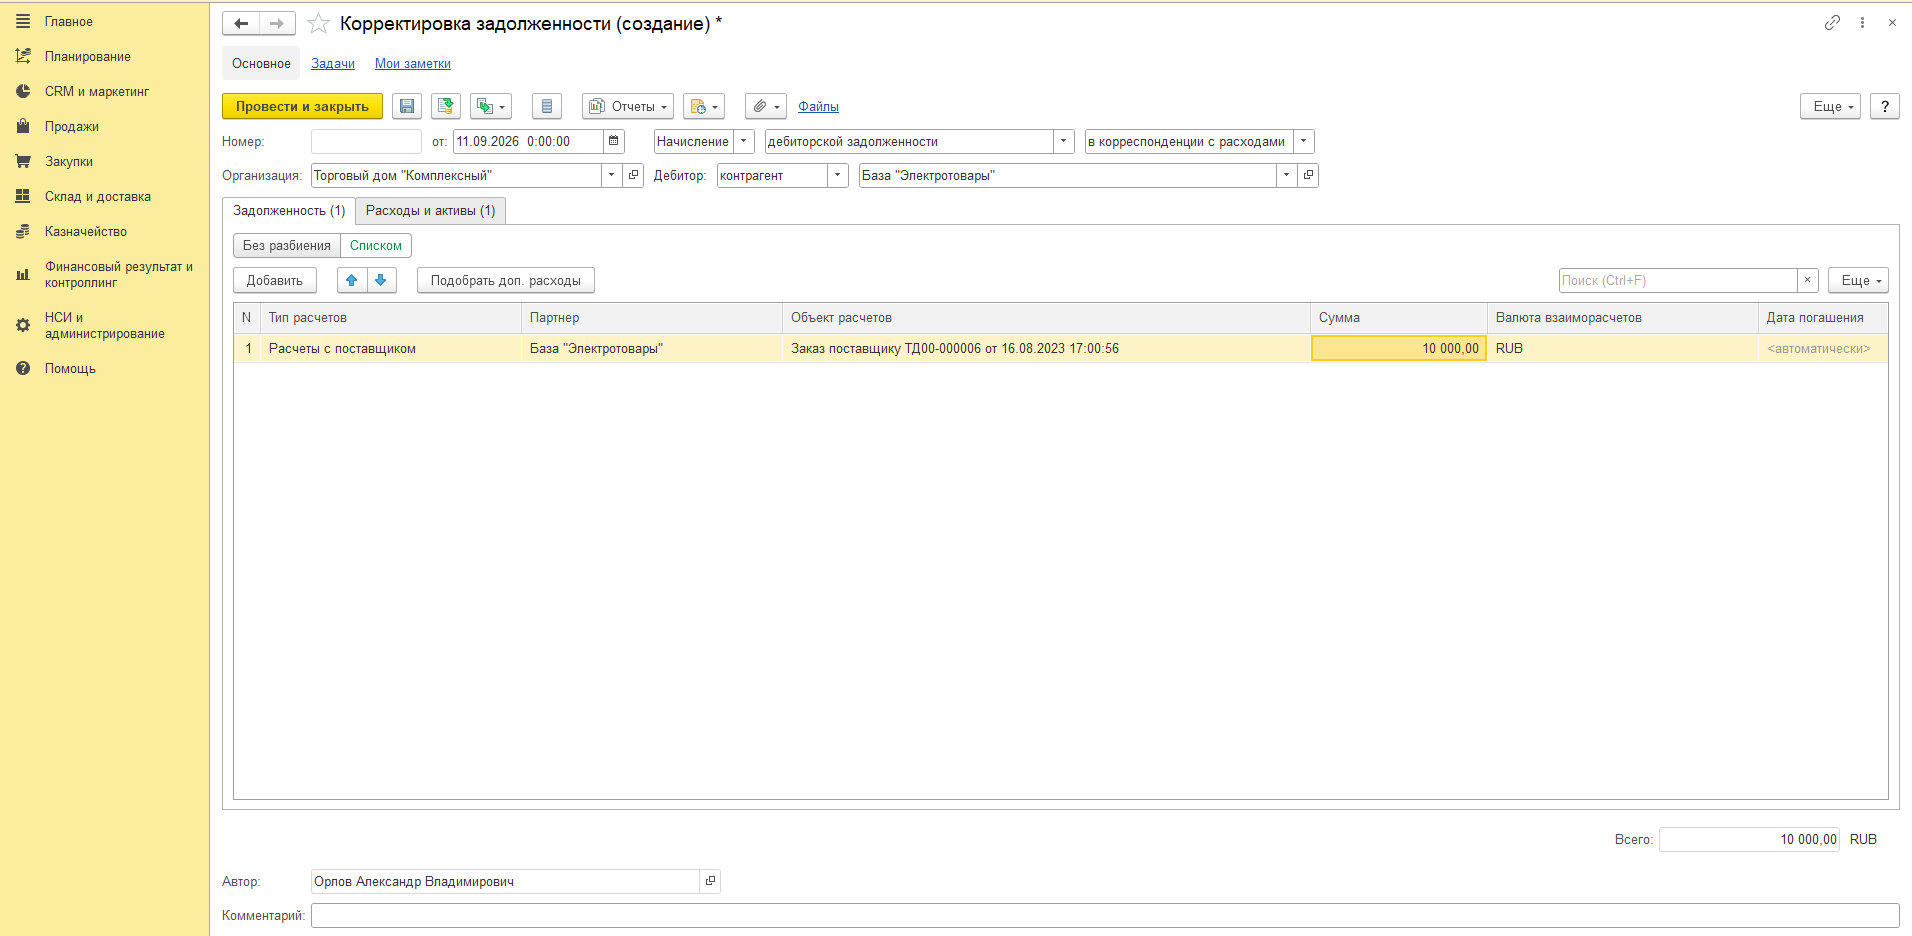This screenshot has height=936, width=1912.
Task: Click the Поиск (Ctrl+F) search field
Action: coord(1678,280)
